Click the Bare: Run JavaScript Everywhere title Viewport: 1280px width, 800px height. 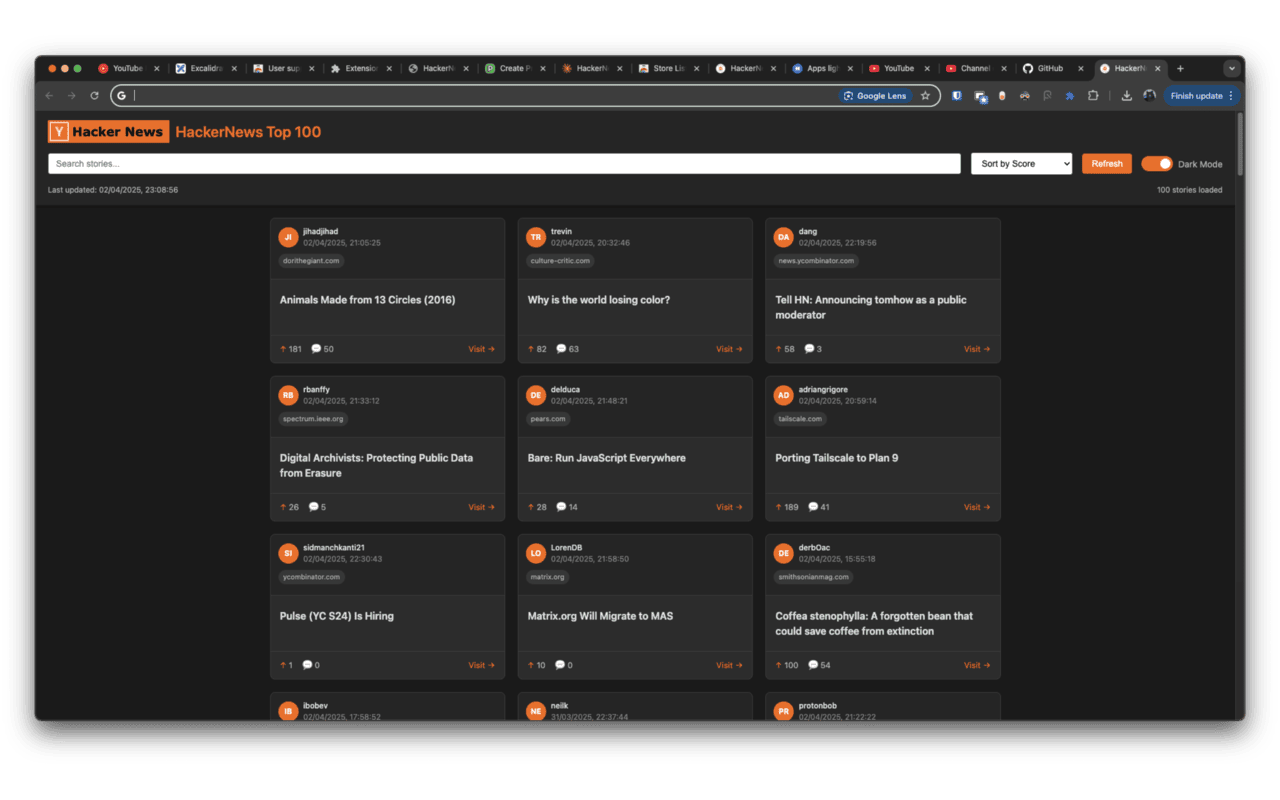coord(607,458)
